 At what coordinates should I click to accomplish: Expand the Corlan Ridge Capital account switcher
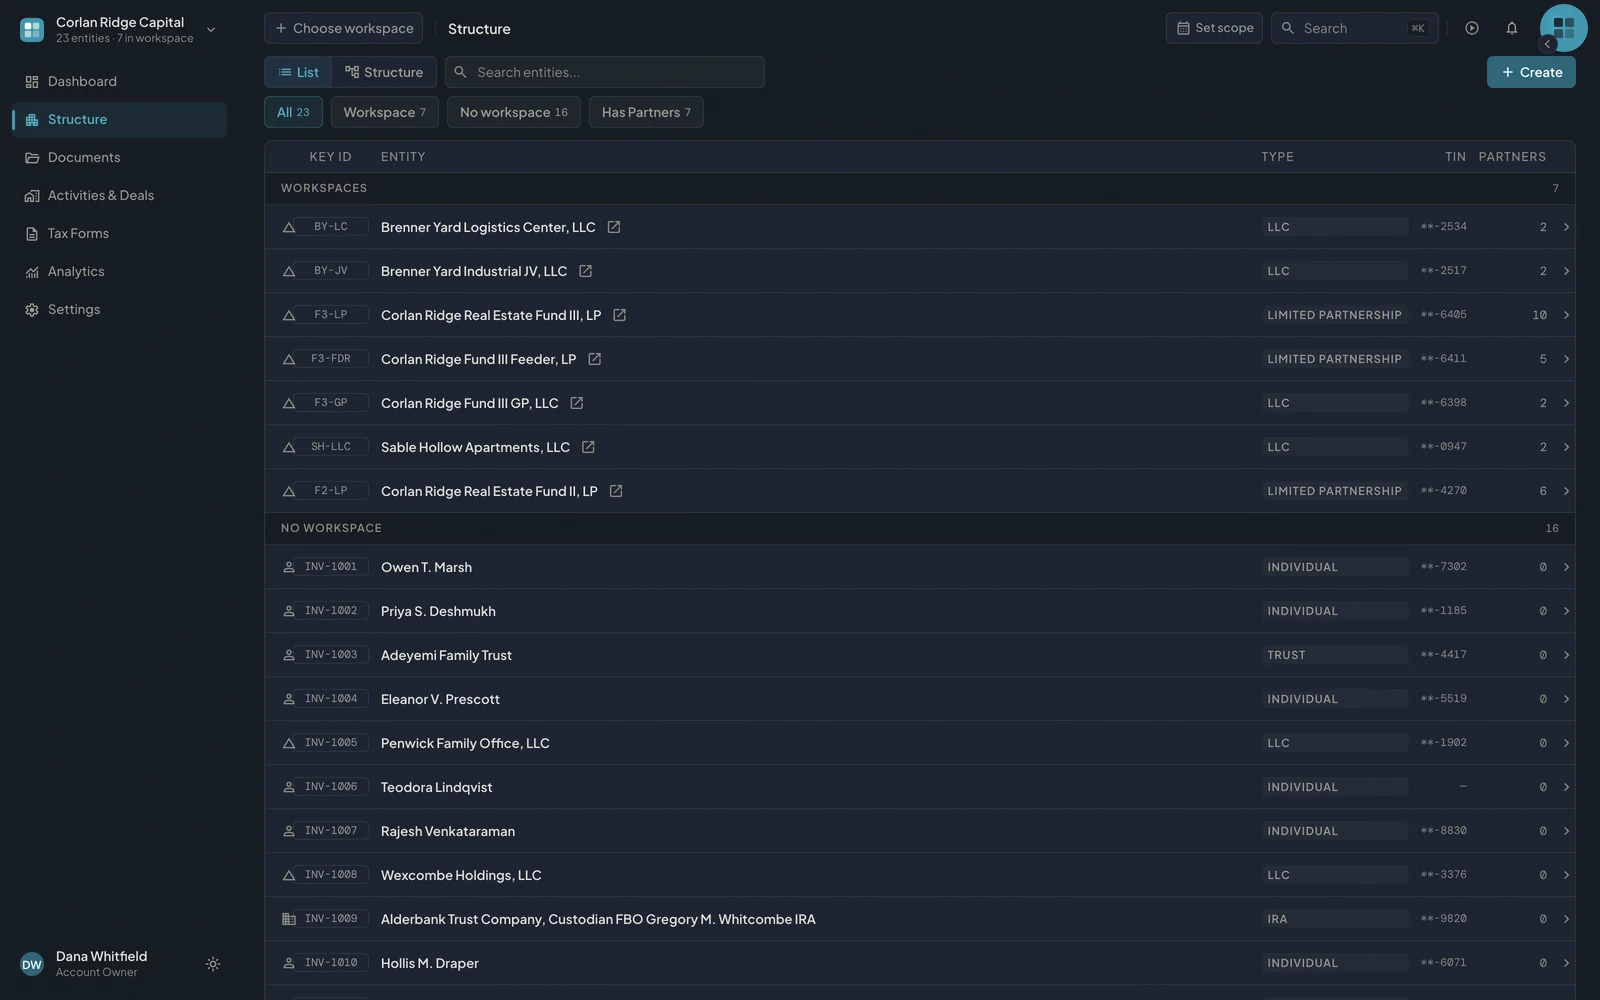[211, 29]
